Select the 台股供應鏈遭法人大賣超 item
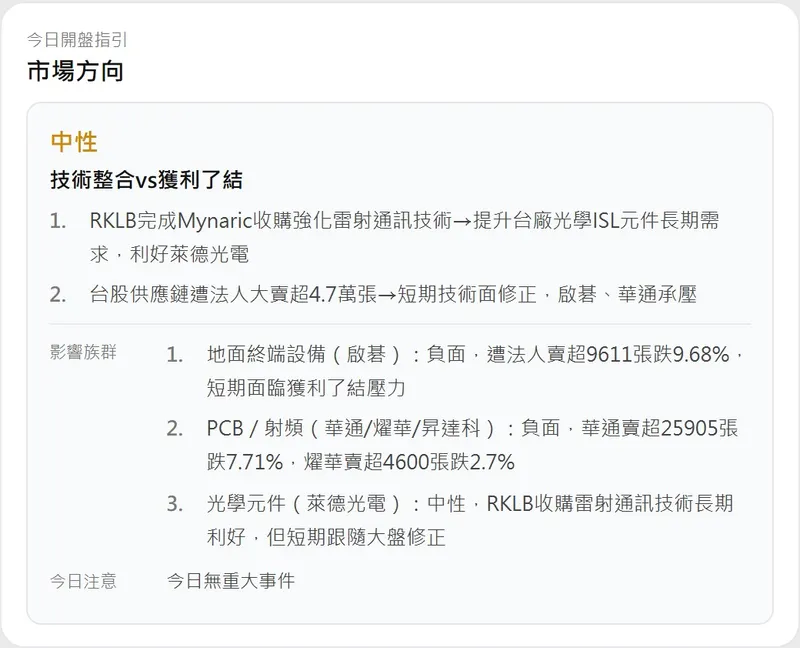The width and height of the screenshot is (800, 648). pos(393,294)
